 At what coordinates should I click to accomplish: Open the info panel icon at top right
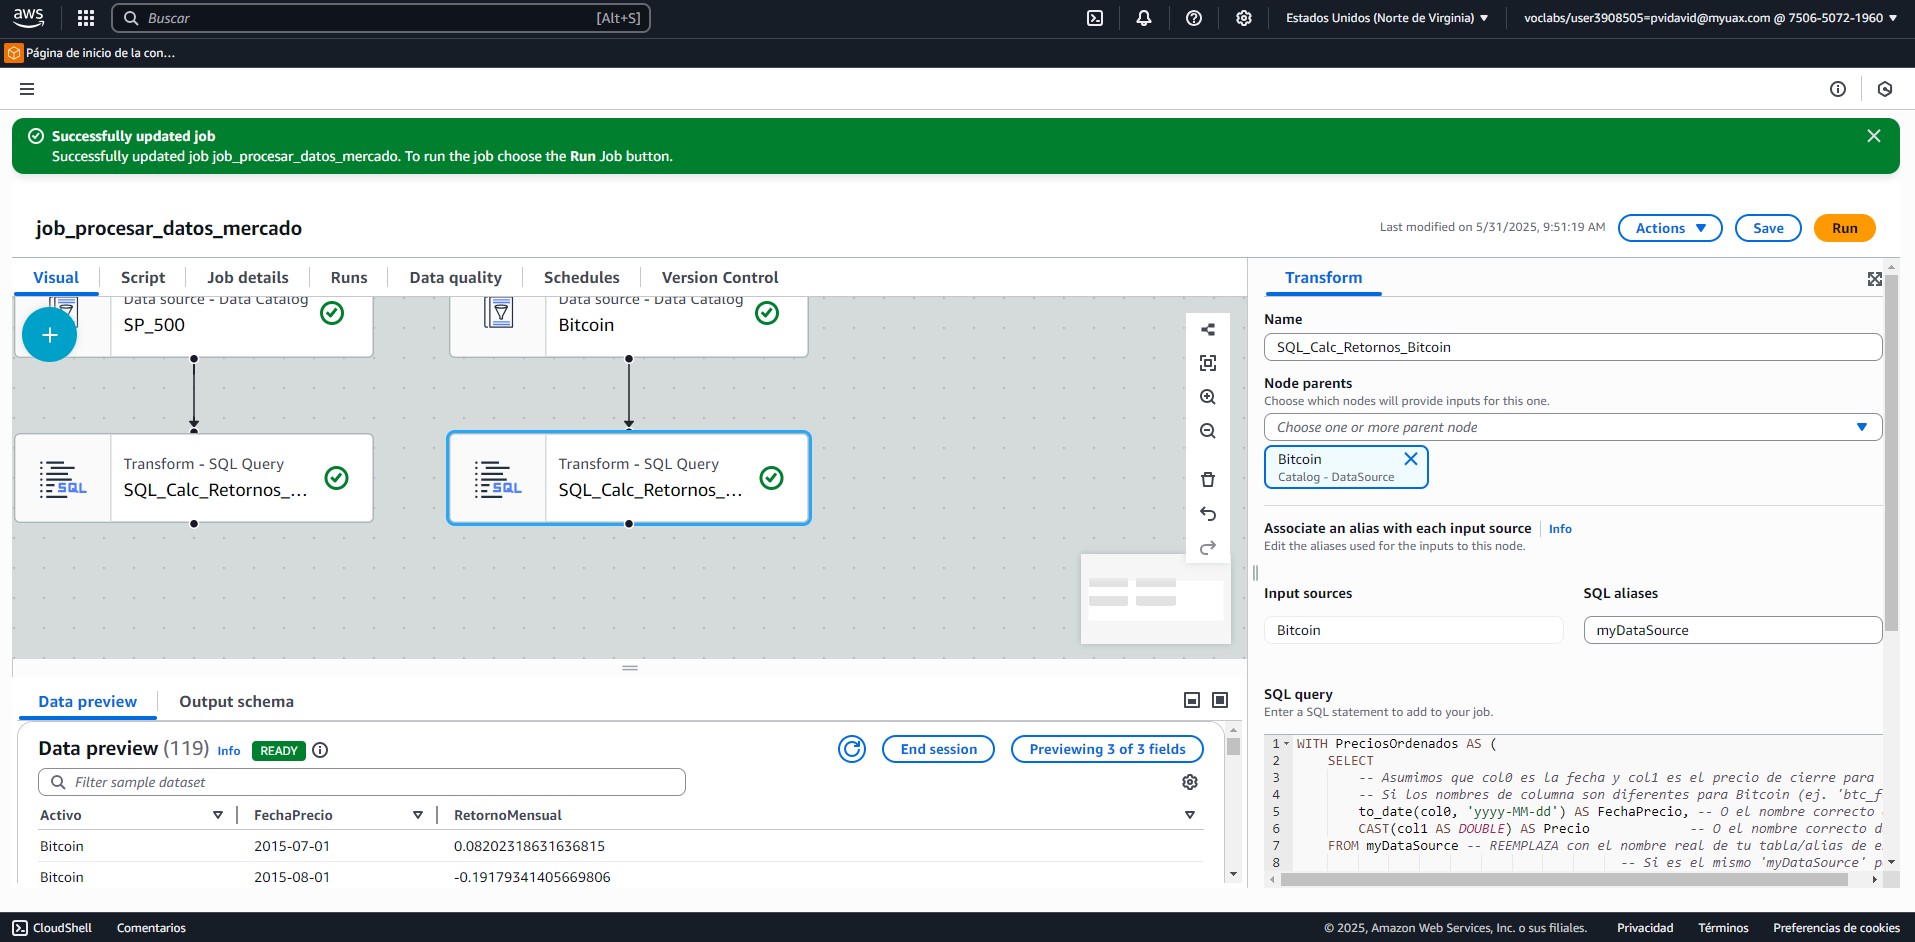(1838, 89)
